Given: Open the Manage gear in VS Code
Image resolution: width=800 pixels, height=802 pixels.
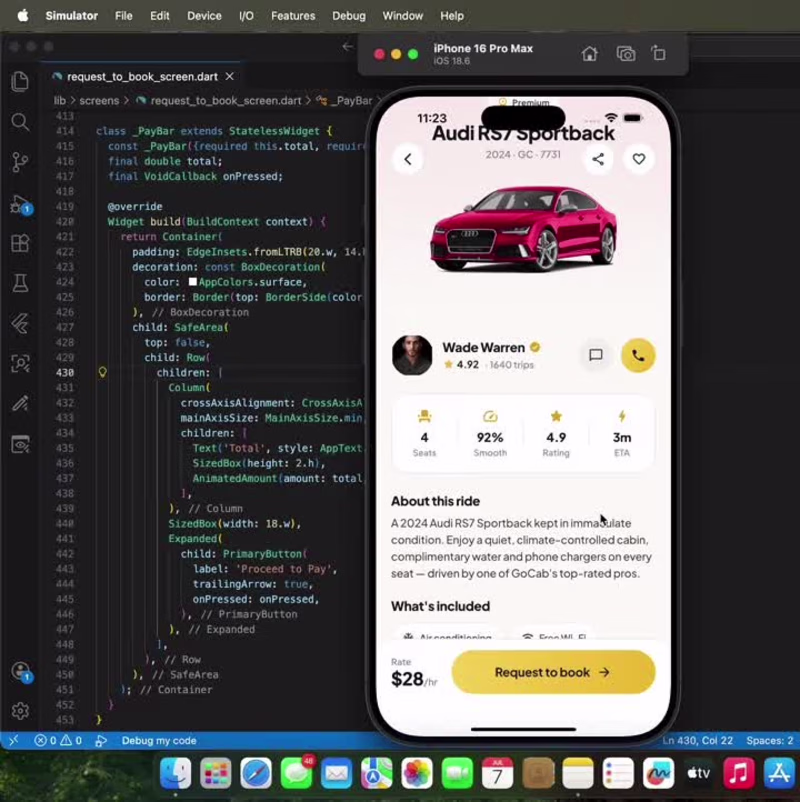Looking at the screenshot, I should point(20,711).
